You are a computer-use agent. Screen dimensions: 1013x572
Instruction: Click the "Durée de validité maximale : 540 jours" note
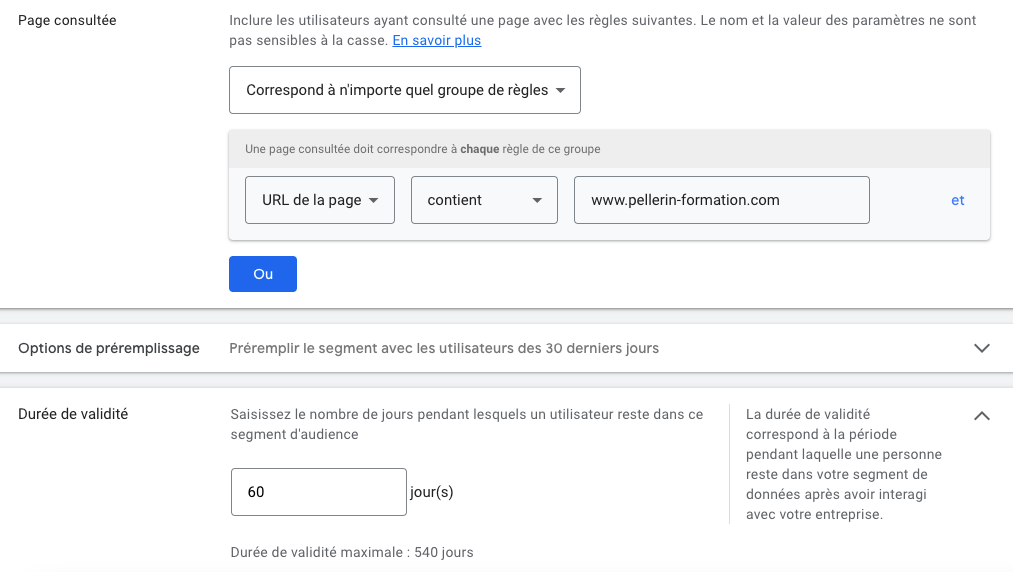352,552
